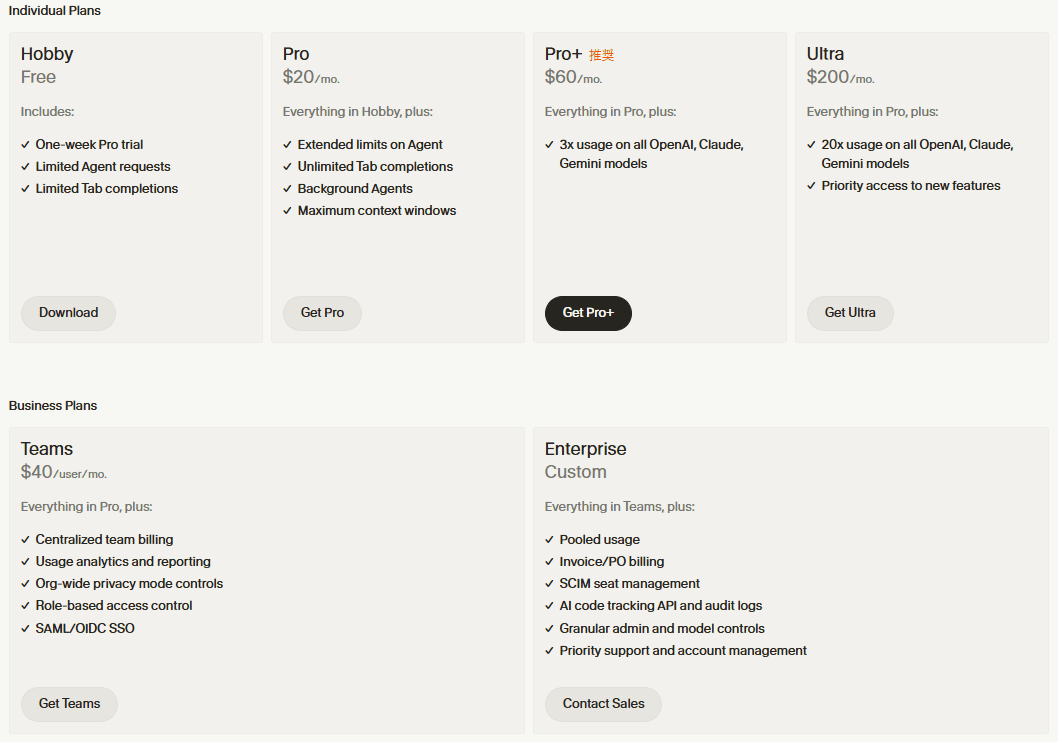Click the checkmark next to SCIM seat management
Image resolution: width=1058 pixels, height=742 pixels.
550,584
